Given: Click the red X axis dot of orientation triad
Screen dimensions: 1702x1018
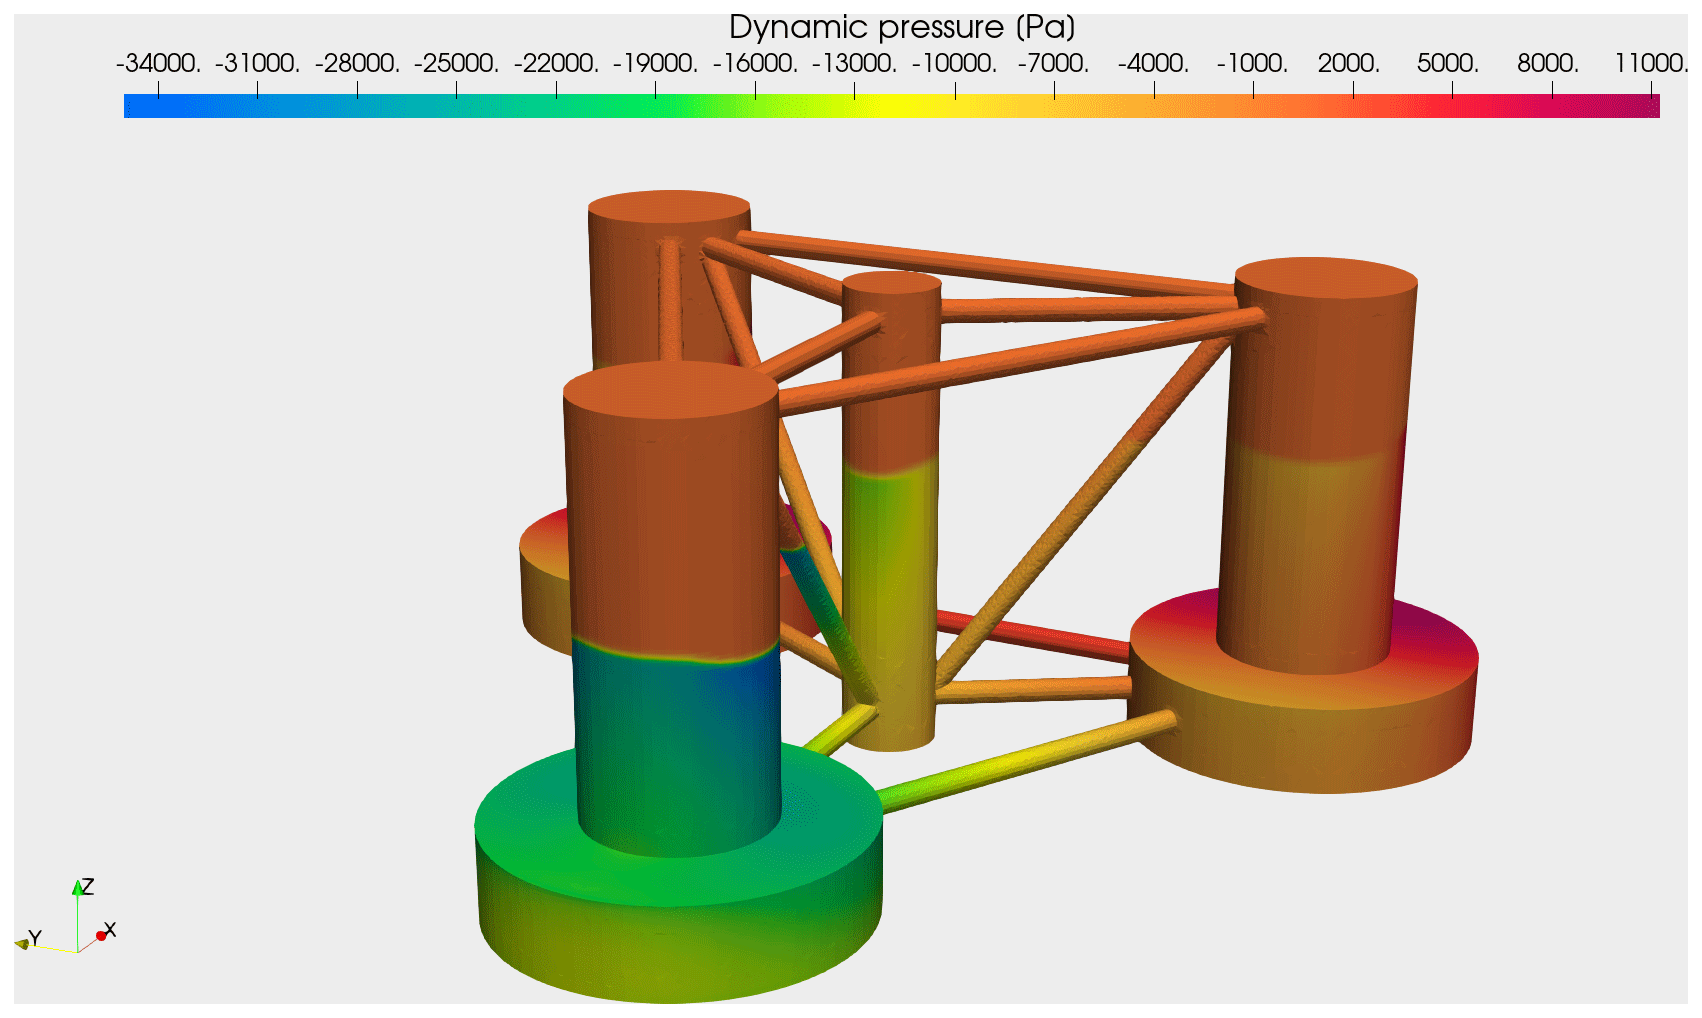Looking at the screenshot, I should [101, 936].
